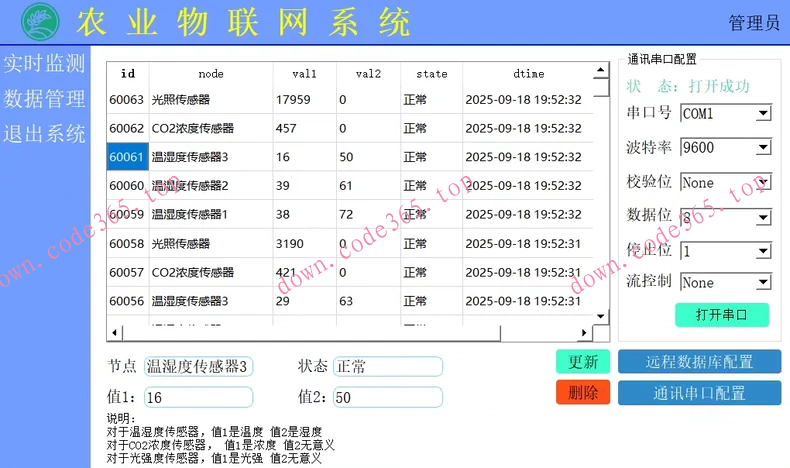Click the horizontal scrollbar thumb

311,332
